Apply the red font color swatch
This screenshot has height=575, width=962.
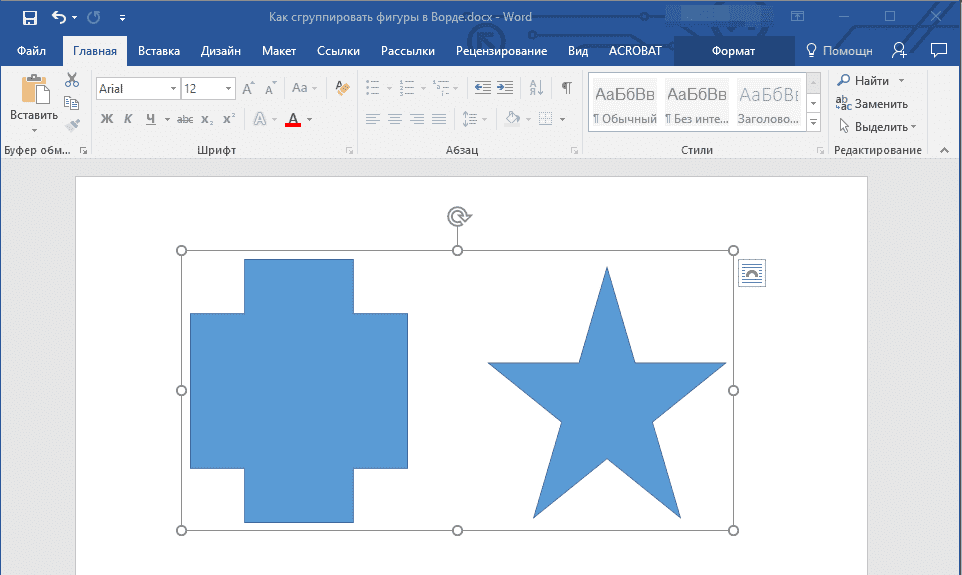(x=293, y=119)
